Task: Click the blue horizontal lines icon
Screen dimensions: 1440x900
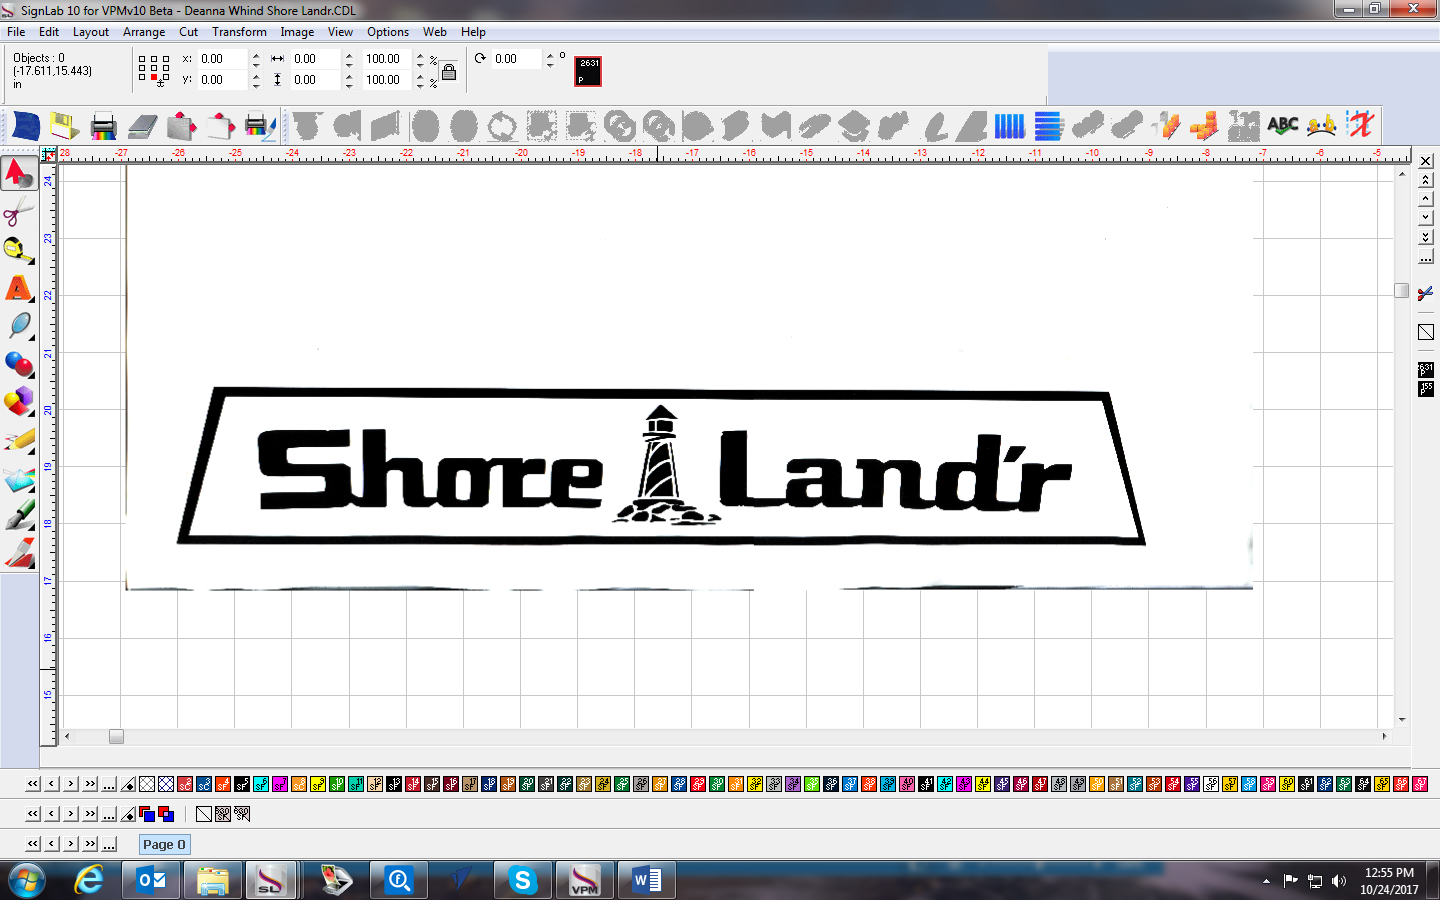Action: (x=1048, y=126)
